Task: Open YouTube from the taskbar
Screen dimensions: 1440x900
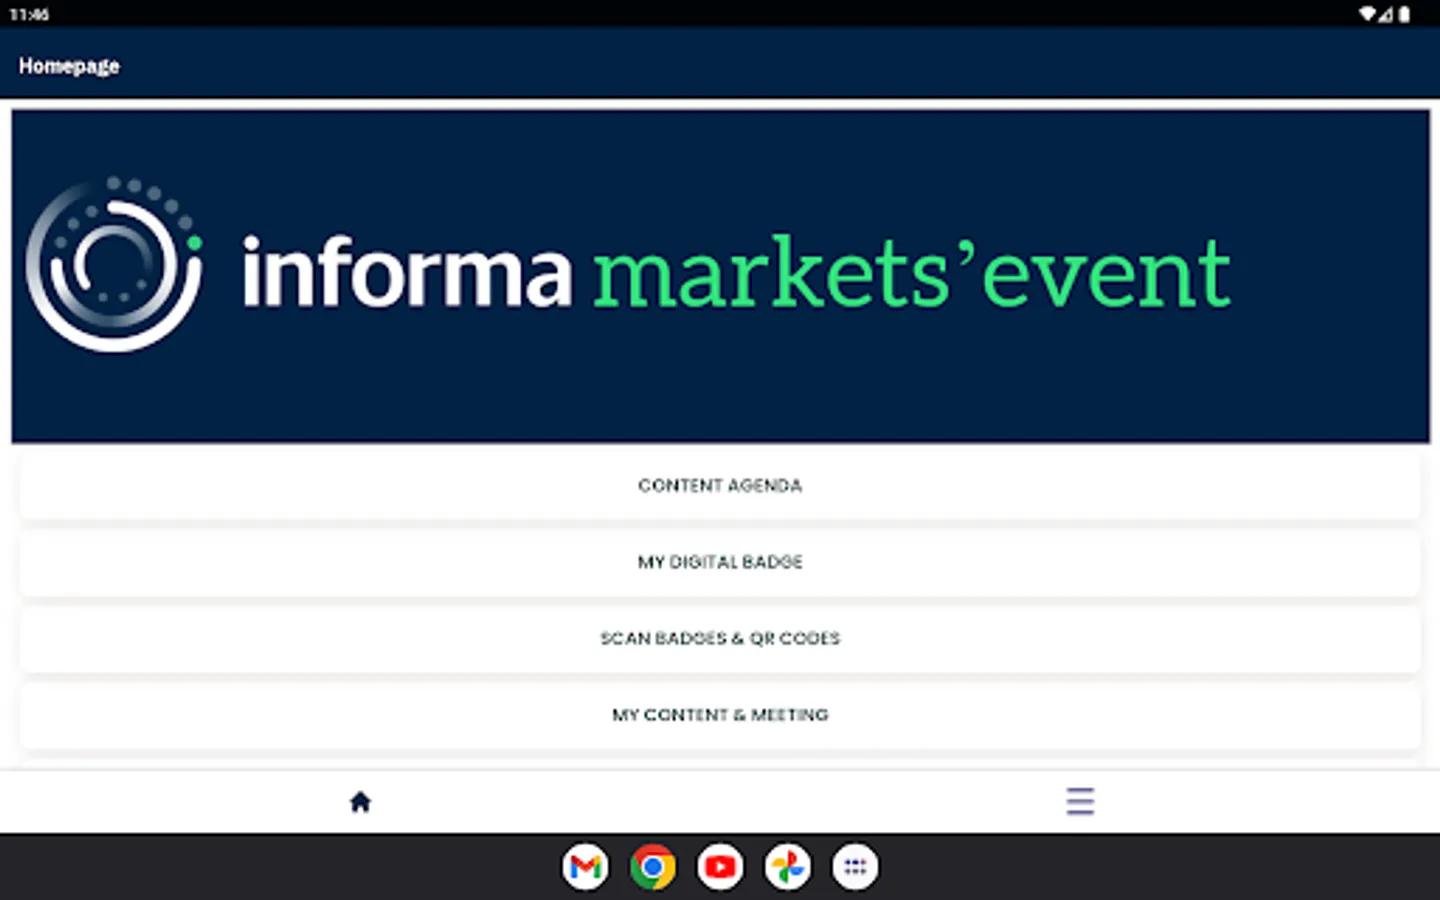Action: (720, 867)
